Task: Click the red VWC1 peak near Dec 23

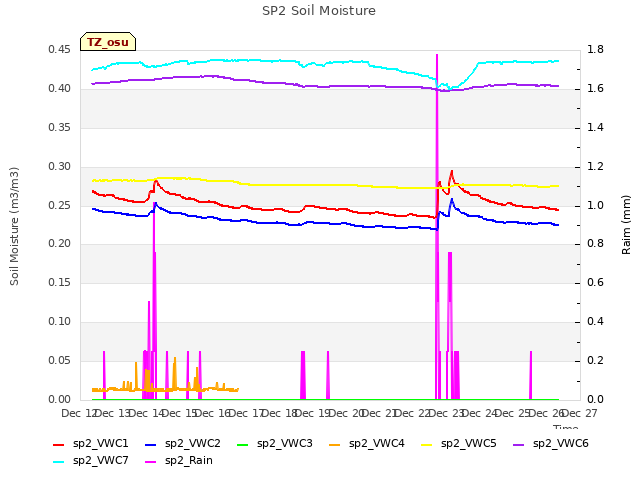Action: coord(451,171)
